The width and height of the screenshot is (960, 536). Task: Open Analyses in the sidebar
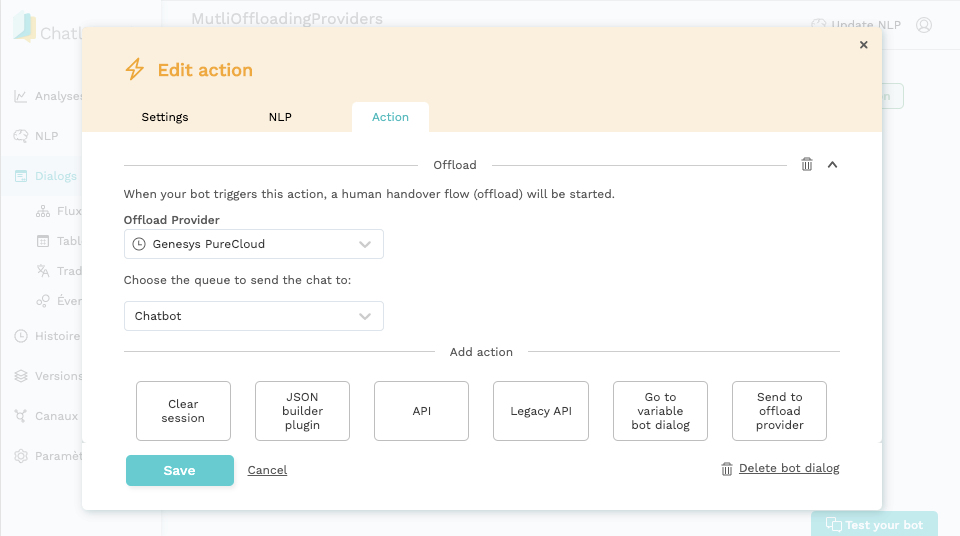(x=46, y=96)
